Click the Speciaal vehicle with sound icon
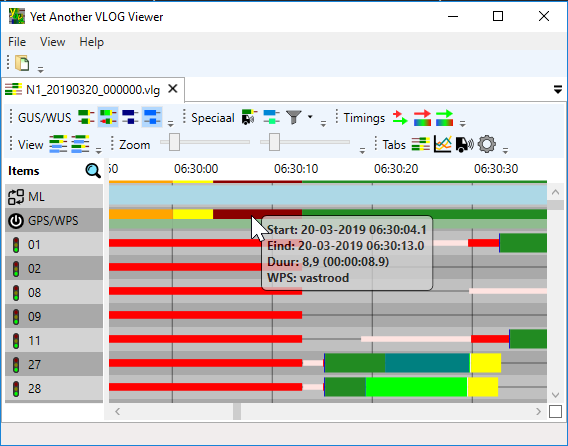 [x=249, y=117]
